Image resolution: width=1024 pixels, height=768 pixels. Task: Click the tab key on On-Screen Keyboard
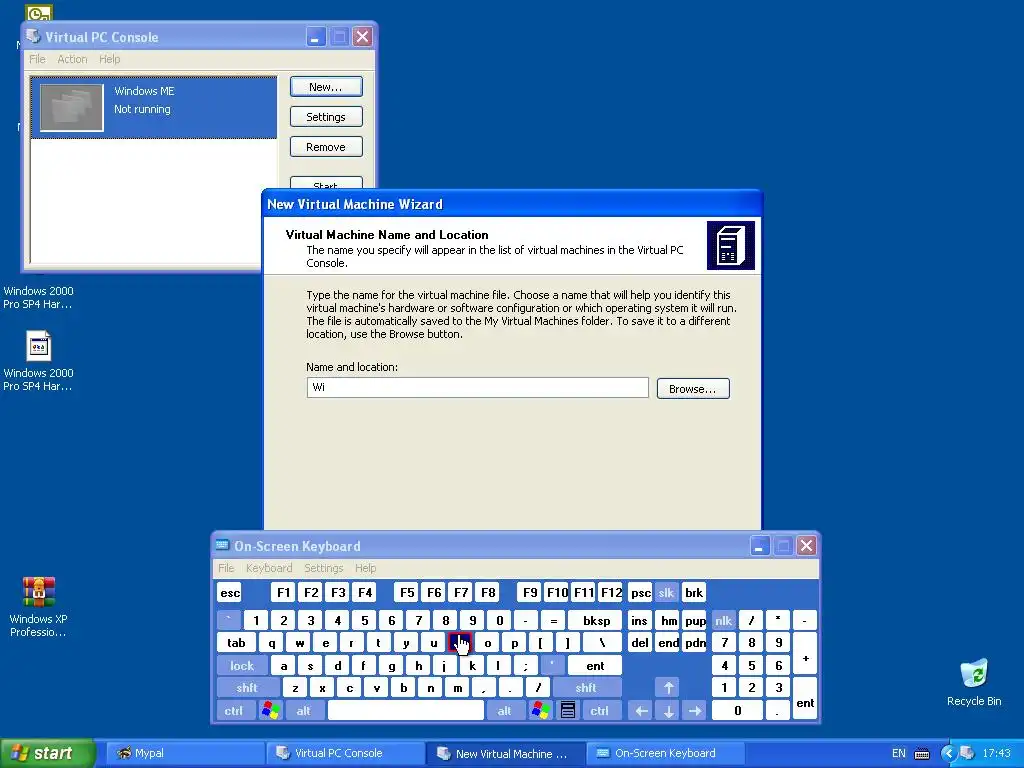point(236,643)
